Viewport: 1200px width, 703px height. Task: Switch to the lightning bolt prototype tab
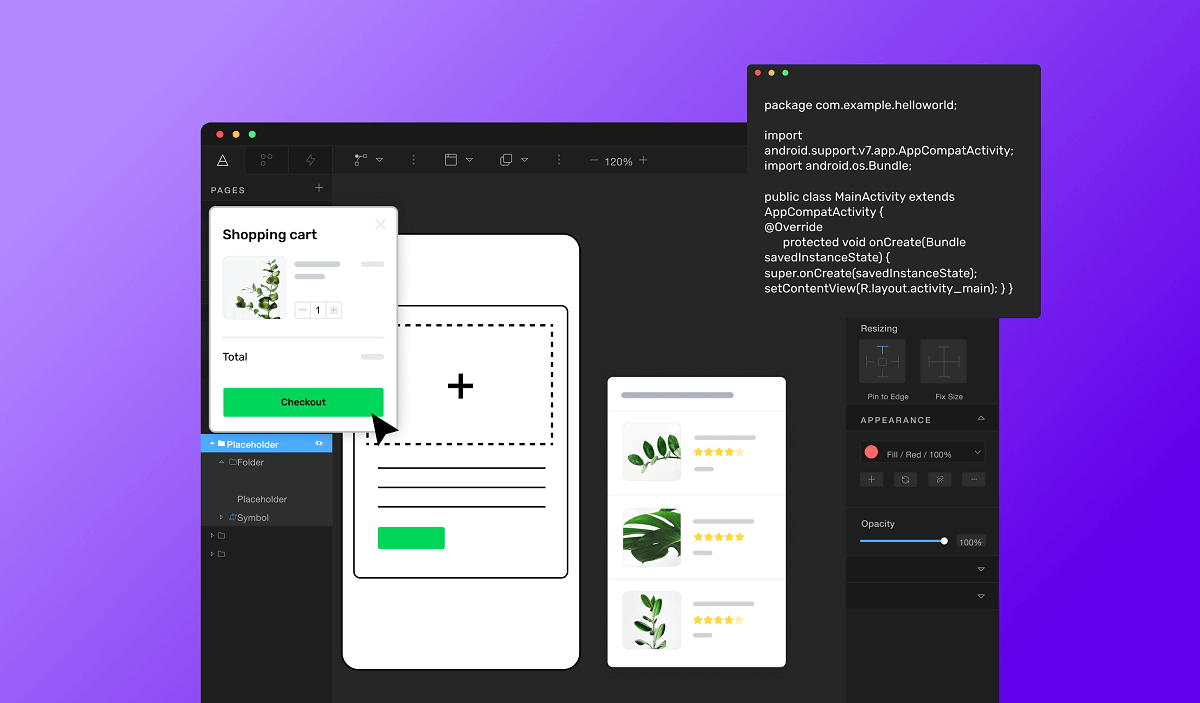(x=310, y=160)
